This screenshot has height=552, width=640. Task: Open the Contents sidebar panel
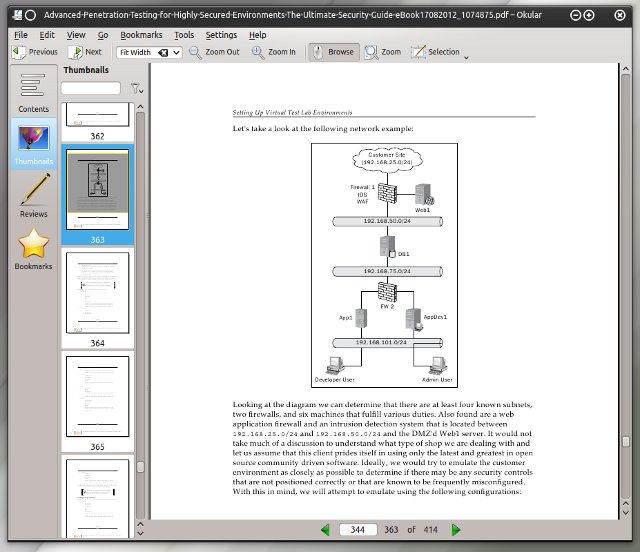point(33,92)
